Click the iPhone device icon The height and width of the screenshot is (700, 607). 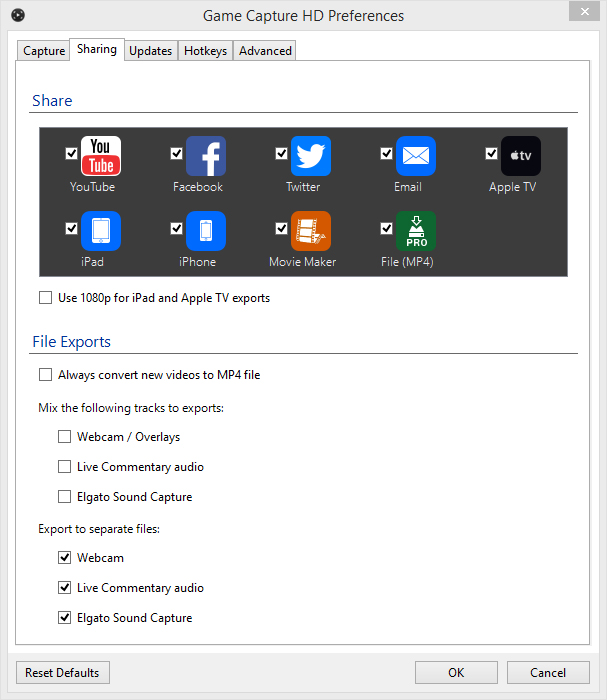[205, 231]
